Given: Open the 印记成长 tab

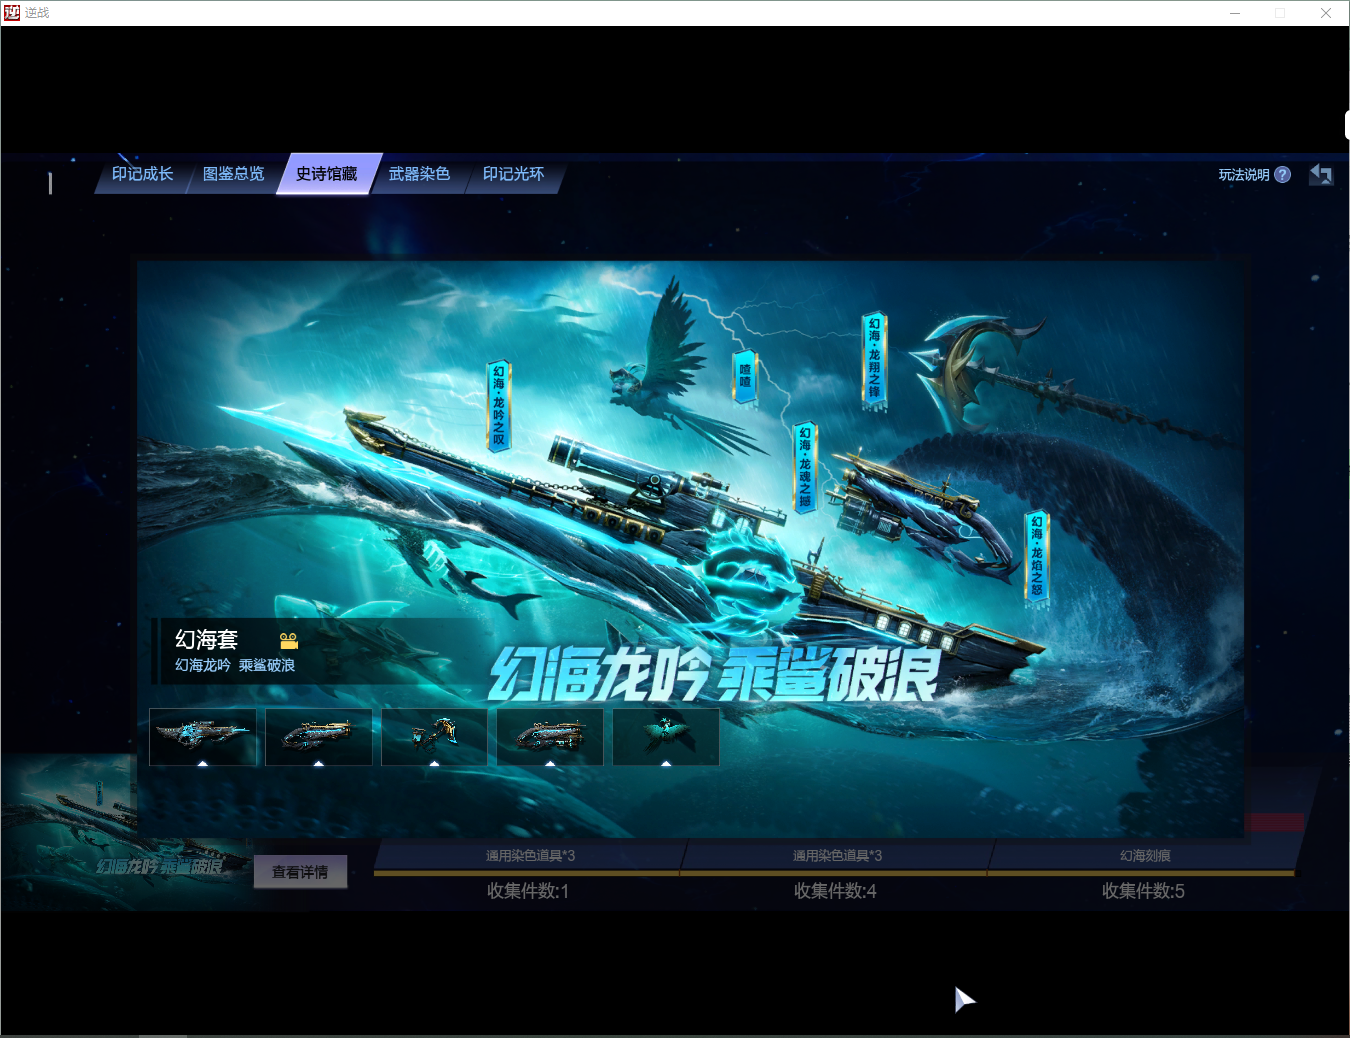Looking at the screenshot, I should tap(142, 174).
